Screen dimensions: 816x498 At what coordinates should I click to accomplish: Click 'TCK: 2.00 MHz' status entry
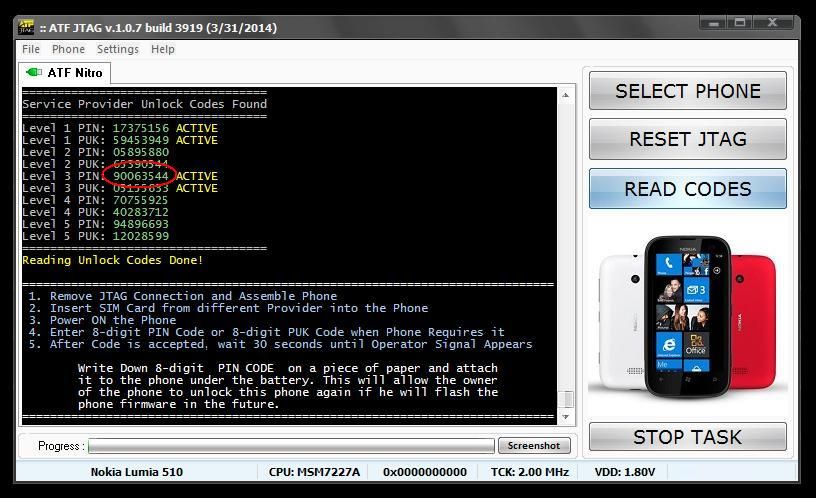tap(530, 472)
